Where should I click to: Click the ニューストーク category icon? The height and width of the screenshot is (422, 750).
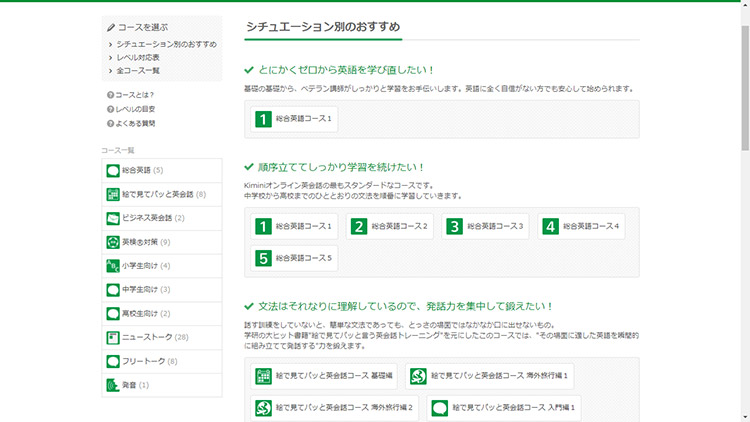point(113,338)
